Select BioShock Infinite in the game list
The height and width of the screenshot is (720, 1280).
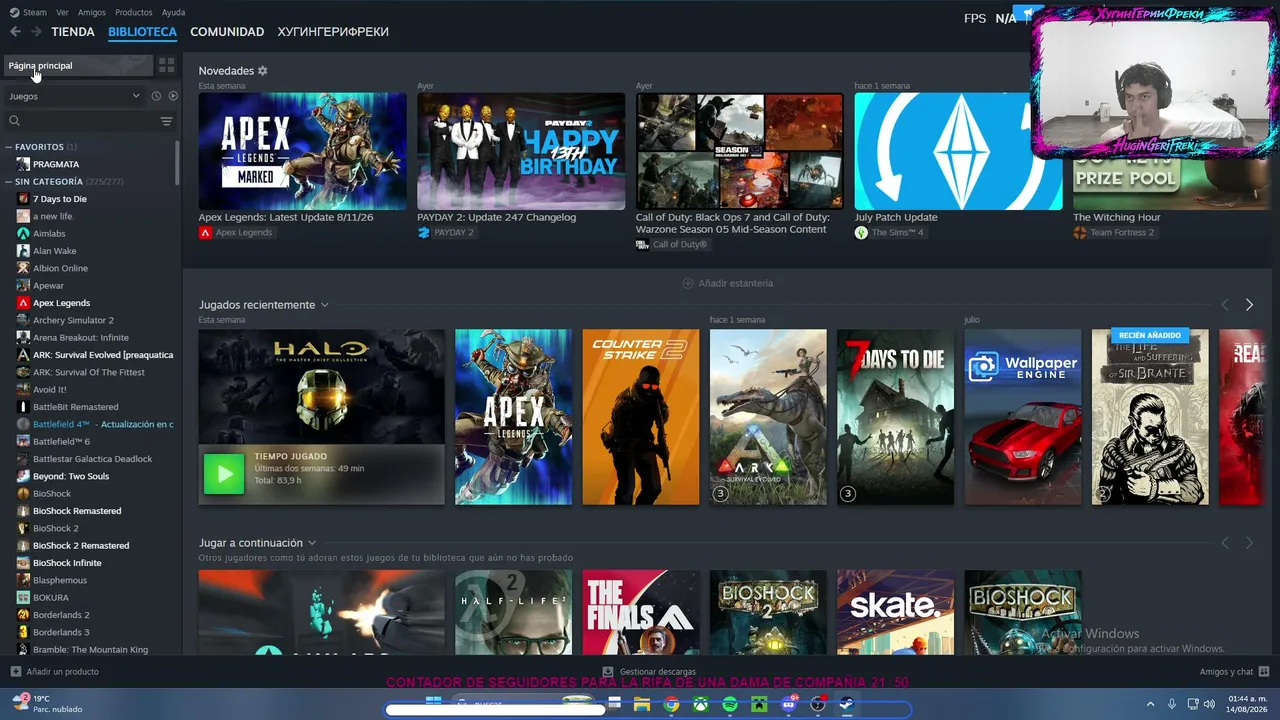pyautogui.click(x=67, y=563)
